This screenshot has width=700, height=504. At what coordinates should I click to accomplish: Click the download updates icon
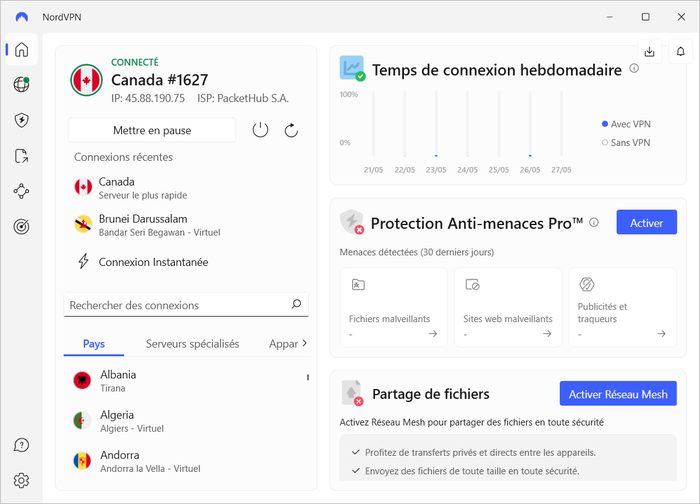pyautogui.click(x=650, y=52)
